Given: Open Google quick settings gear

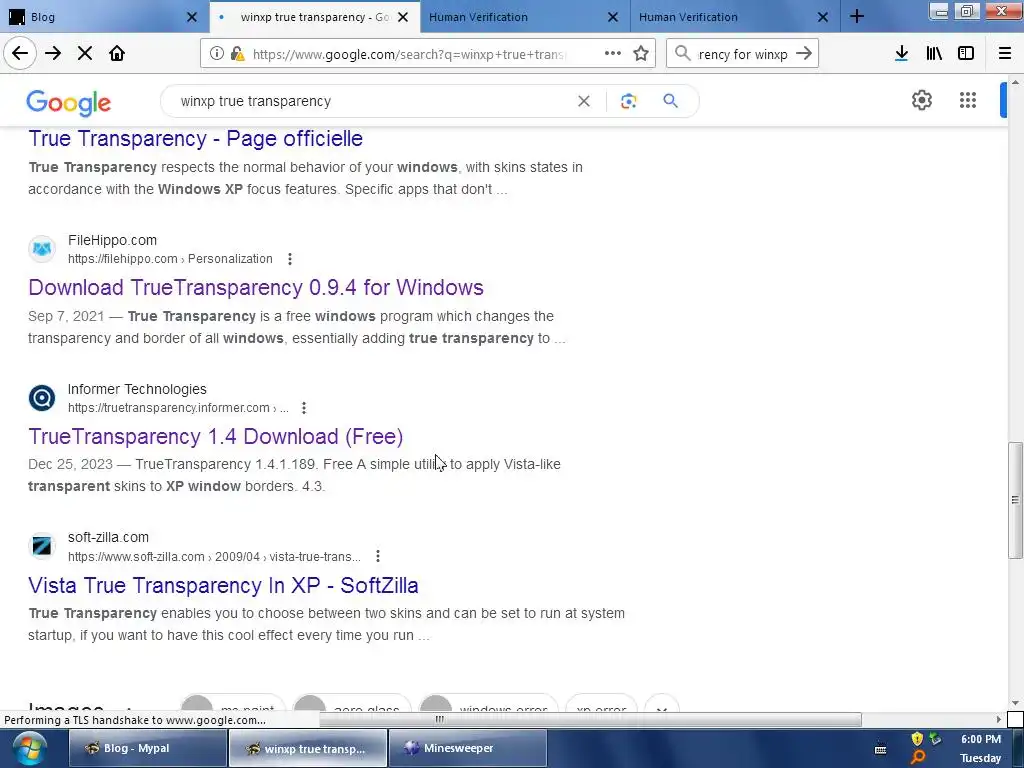Looking at the screenshot, I should pos(921,101).
